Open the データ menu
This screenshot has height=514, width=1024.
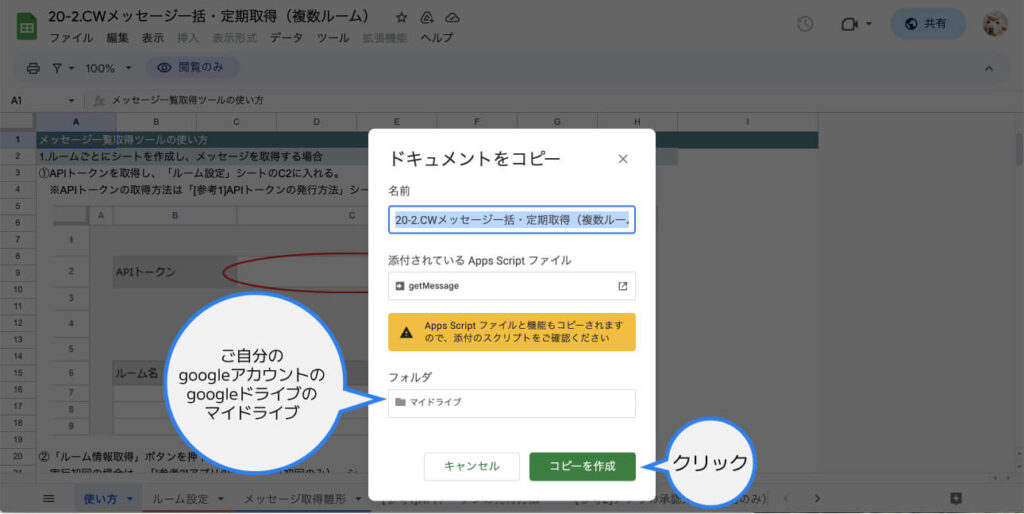point(287,38)
